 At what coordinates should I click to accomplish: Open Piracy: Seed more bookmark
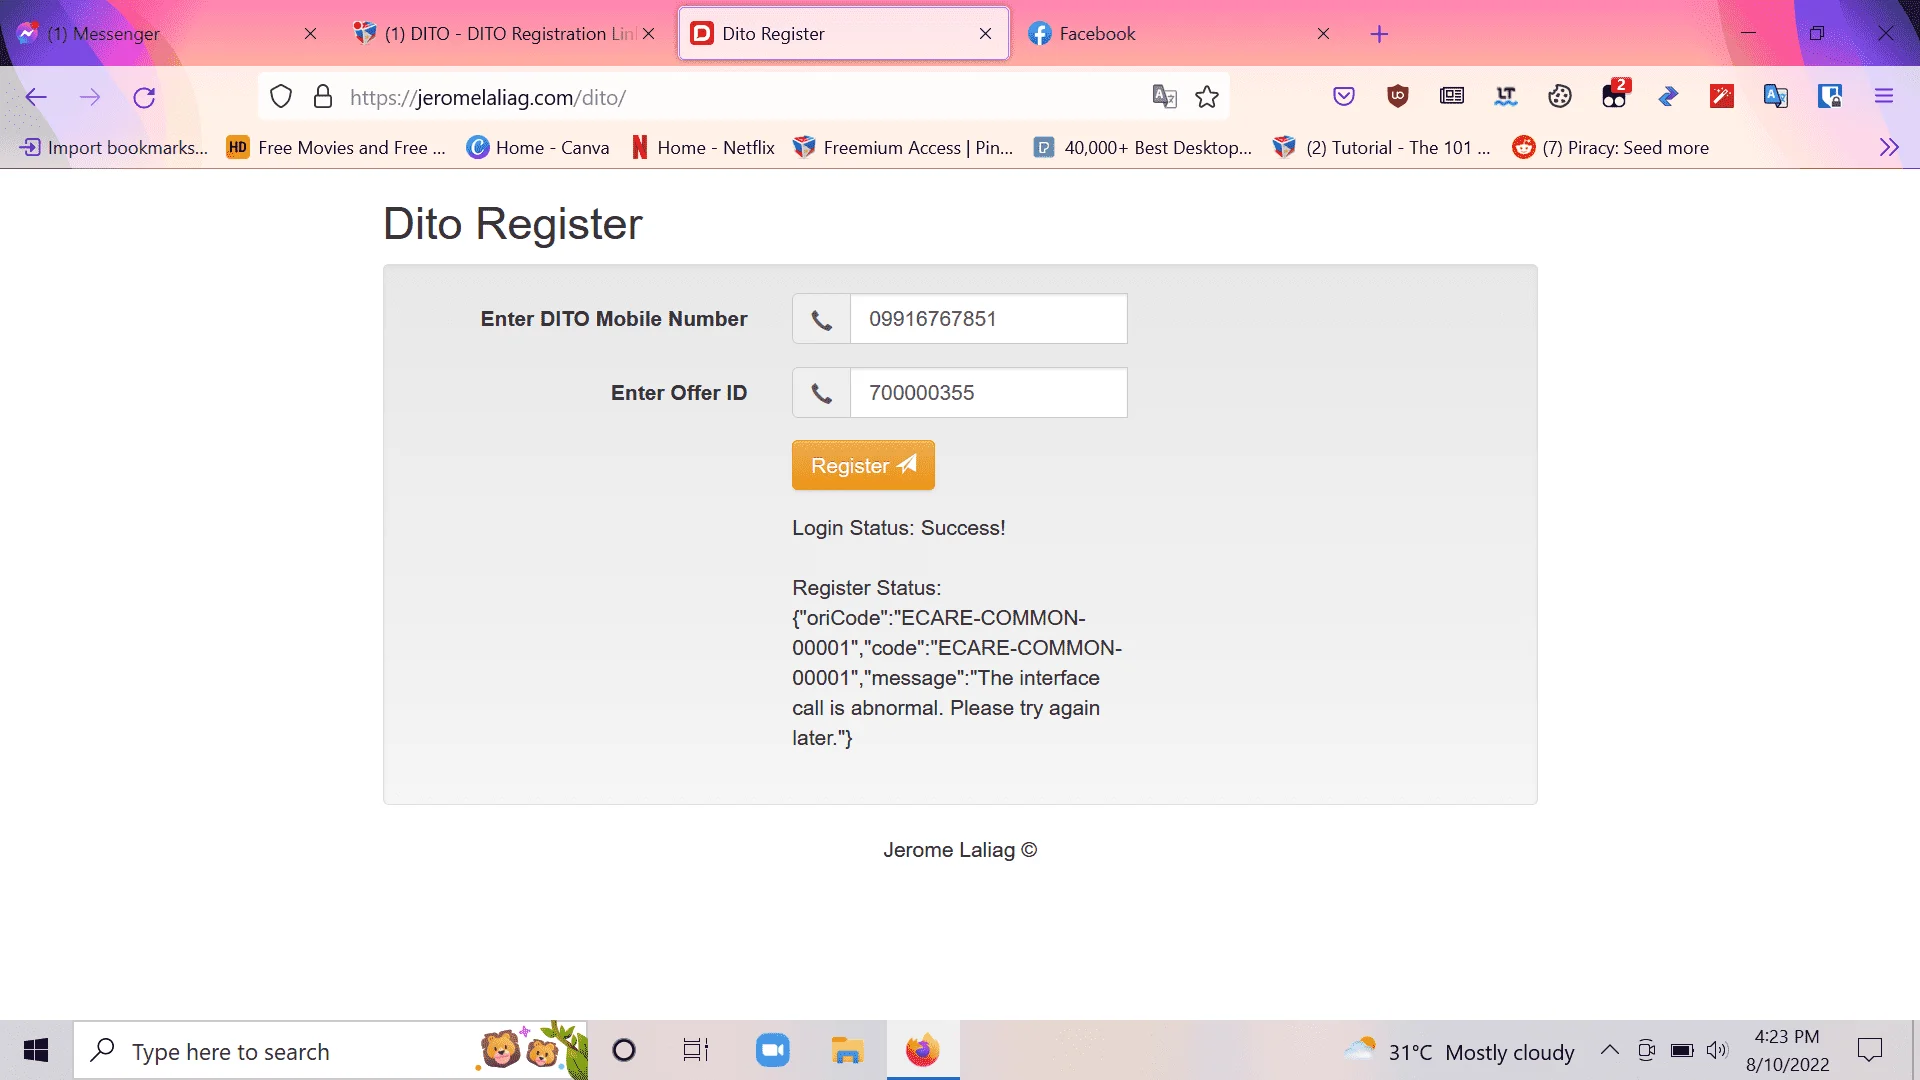[x=1611, y=148]
